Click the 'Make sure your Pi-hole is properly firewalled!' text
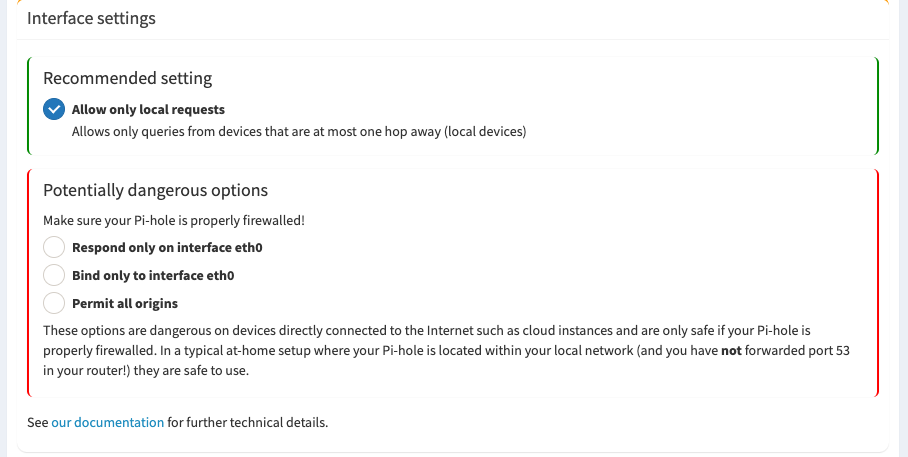The image size is (908, 457). (174, 221)
